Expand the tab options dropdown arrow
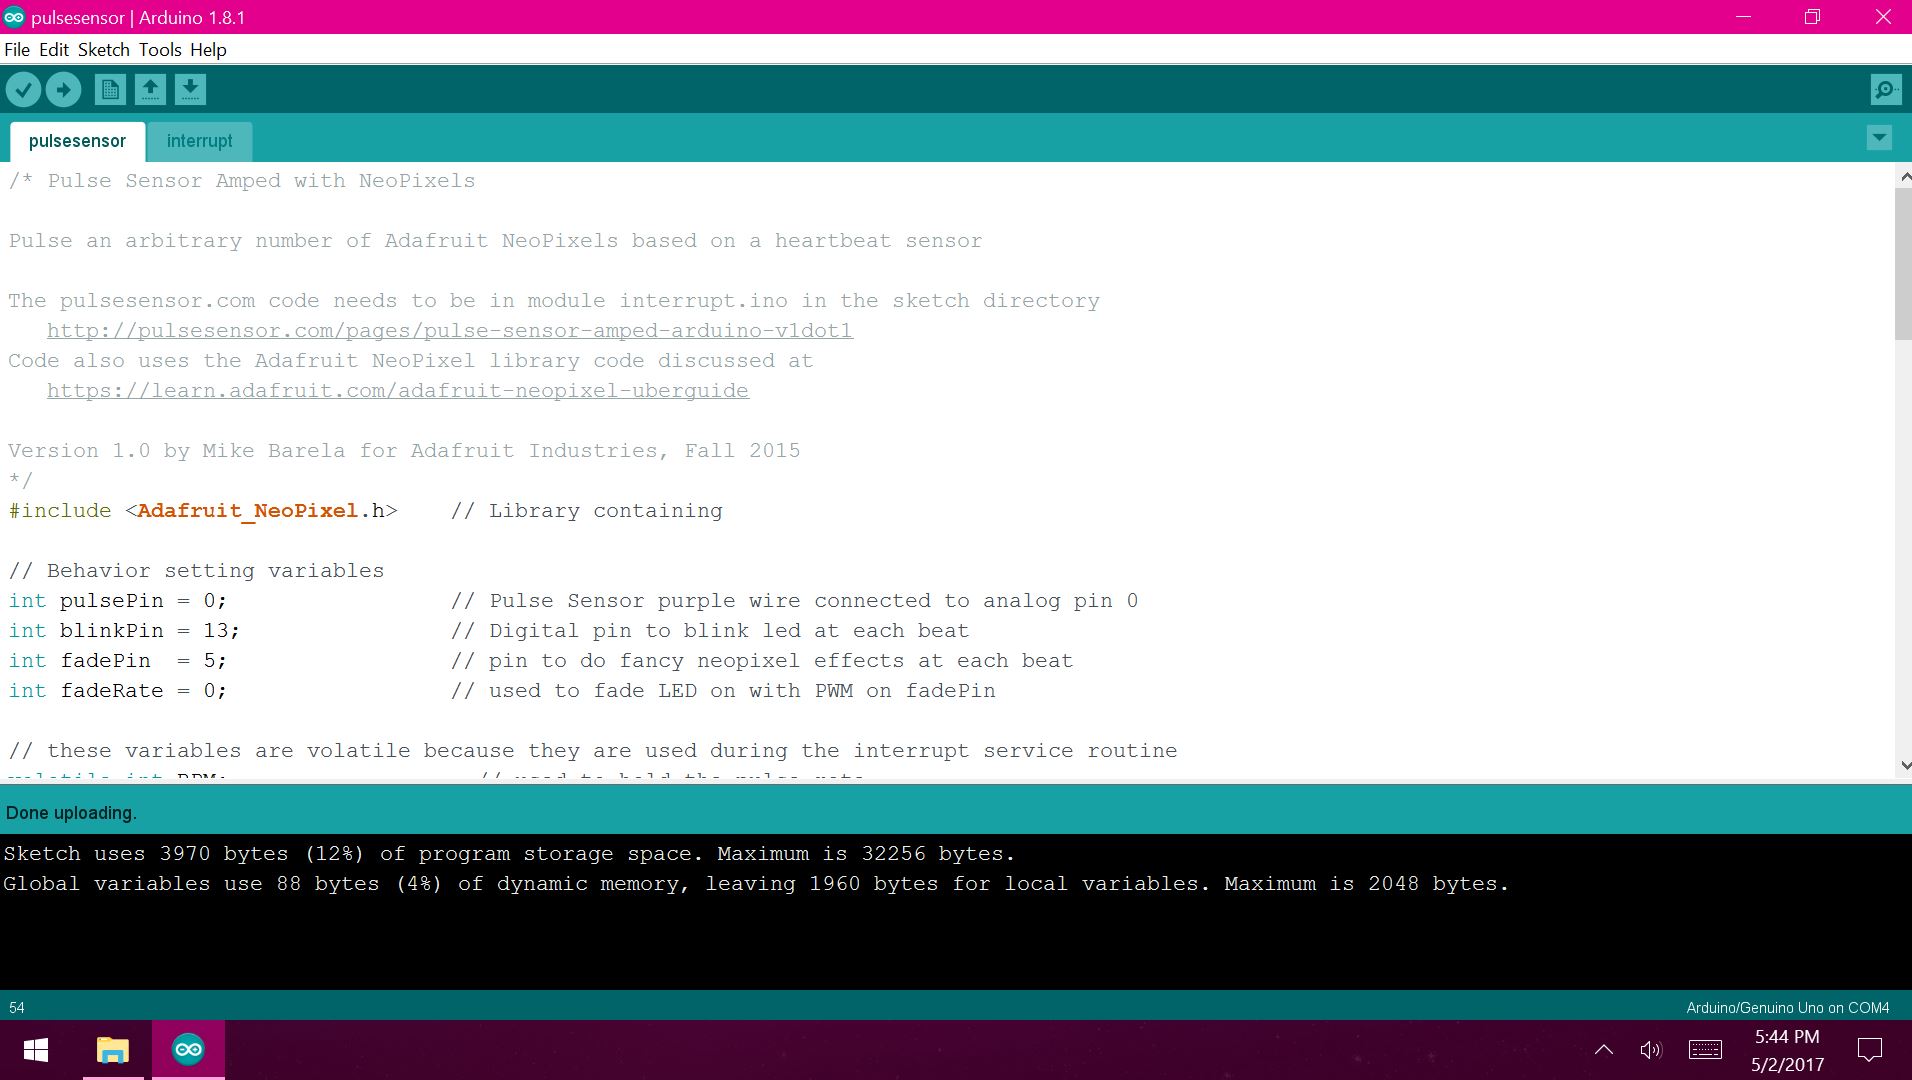 (x=1879, y=138)
